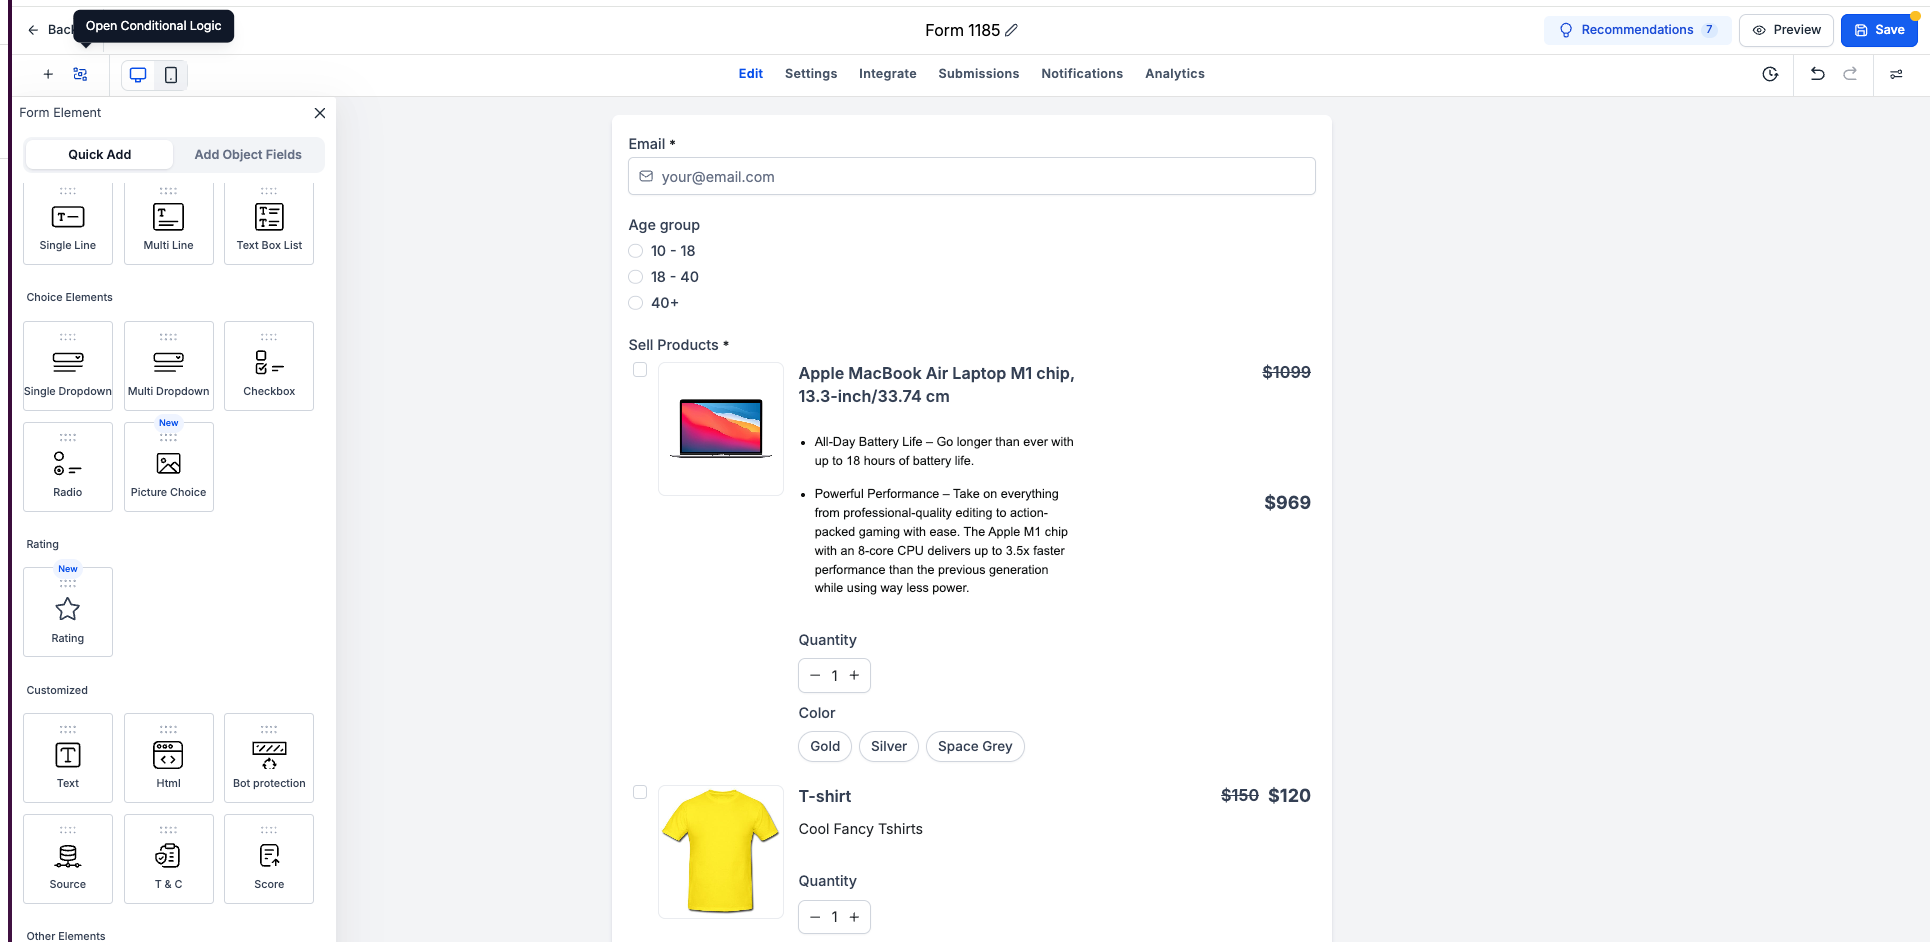The width and height of the screenshot is (1930, 942).
Task: Add Text Box List element
Action: tap(269, 224)
